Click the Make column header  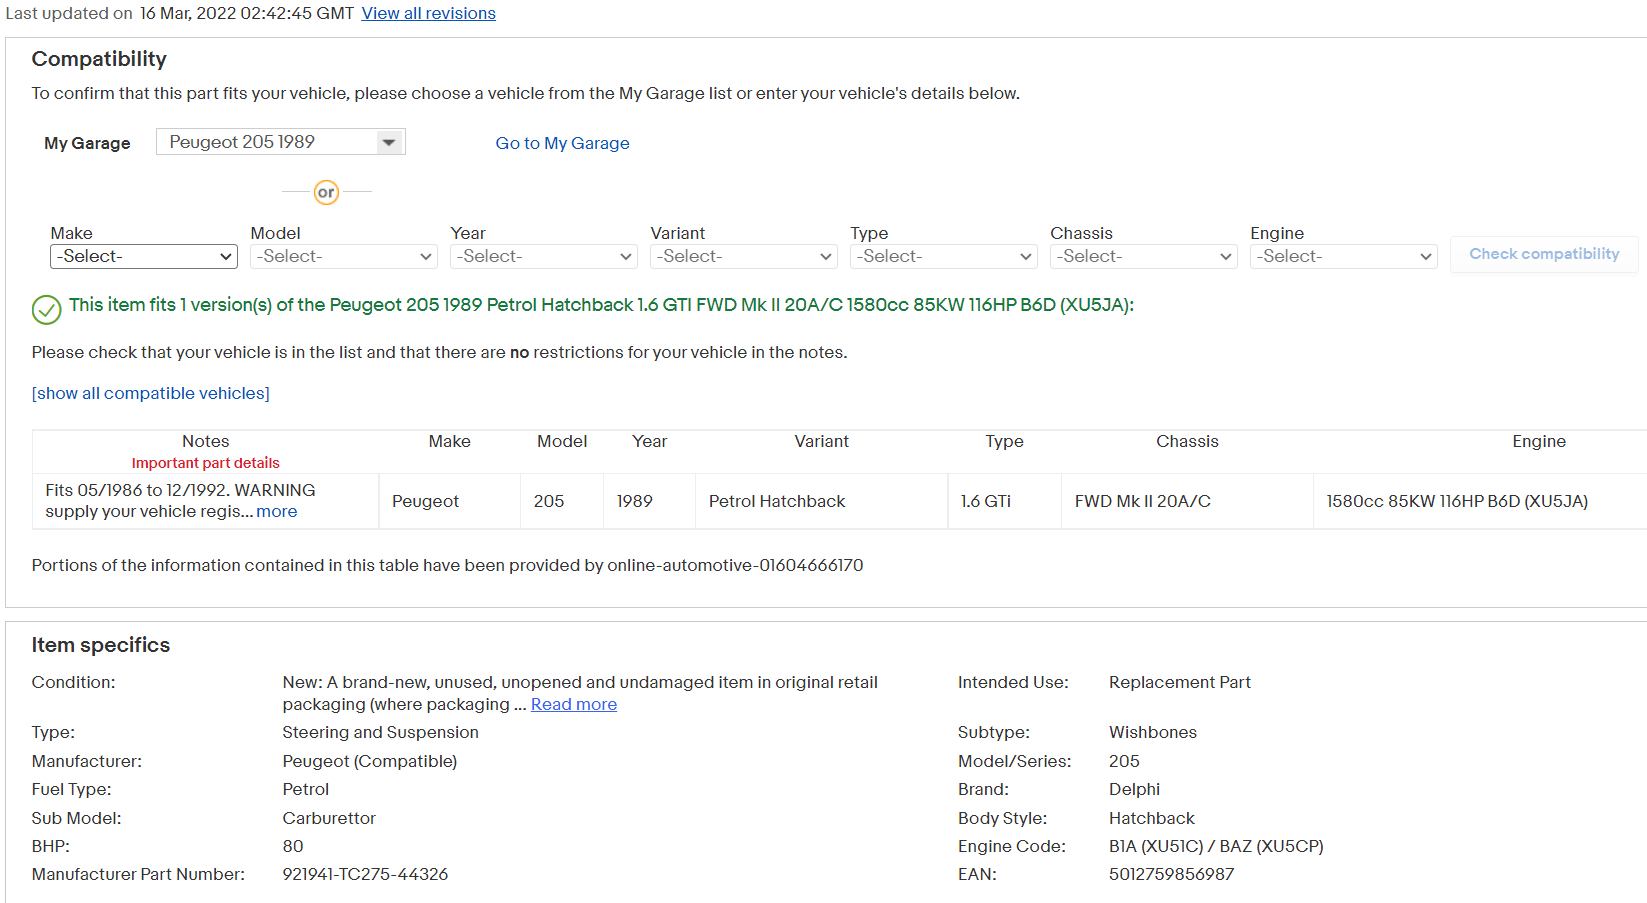click(450, 441)
